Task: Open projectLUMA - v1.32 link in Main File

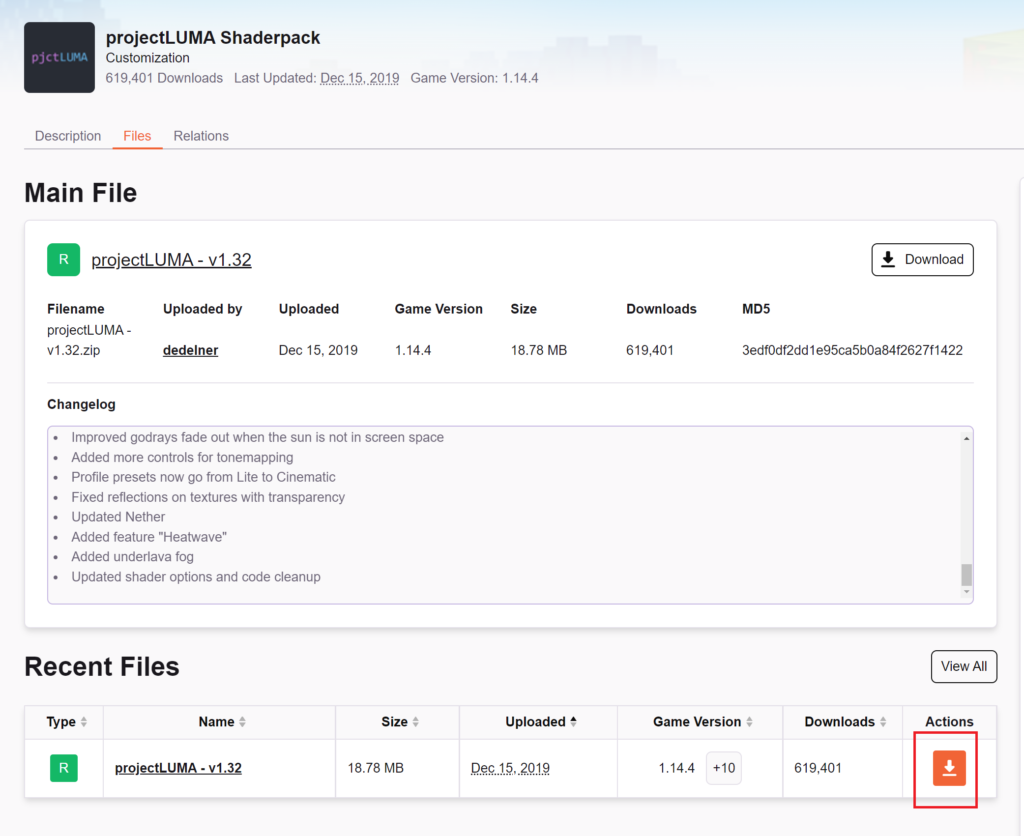Action: [x=171, y=260]
